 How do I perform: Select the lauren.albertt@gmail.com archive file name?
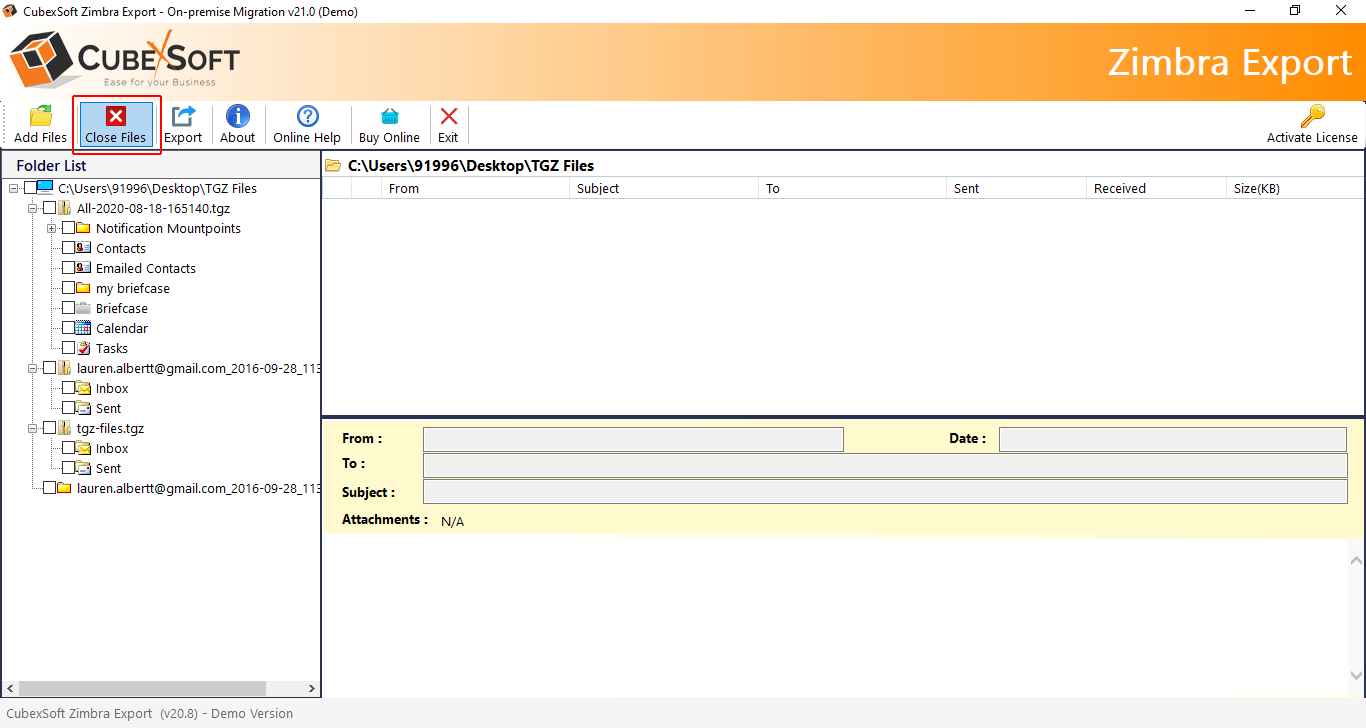[198, 368]
